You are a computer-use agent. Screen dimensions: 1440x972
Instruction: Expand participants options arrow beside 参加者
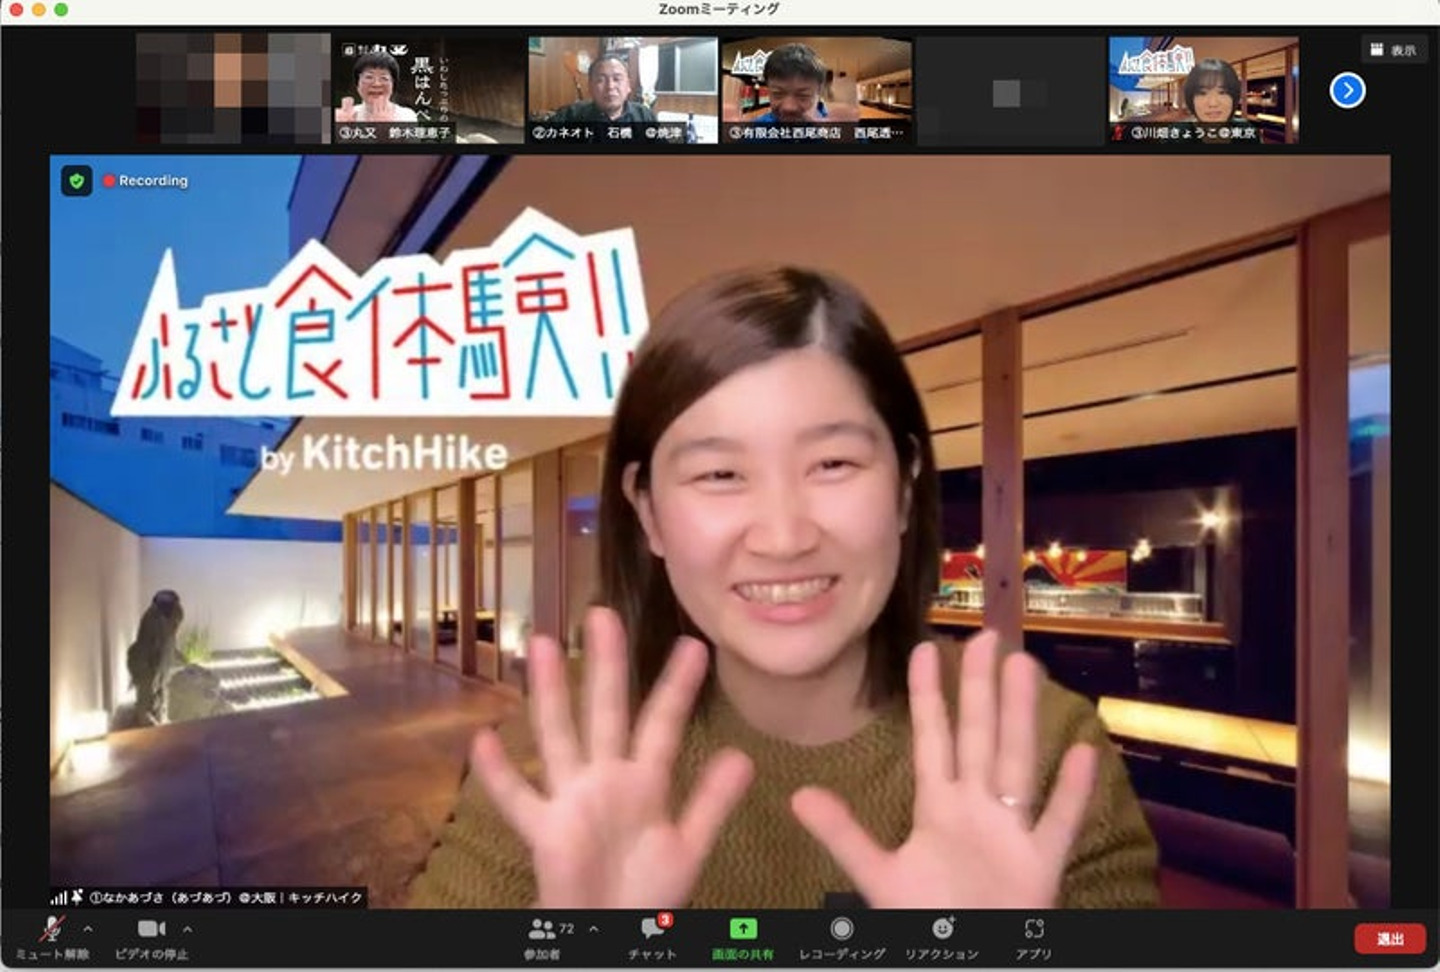(594, 929)
